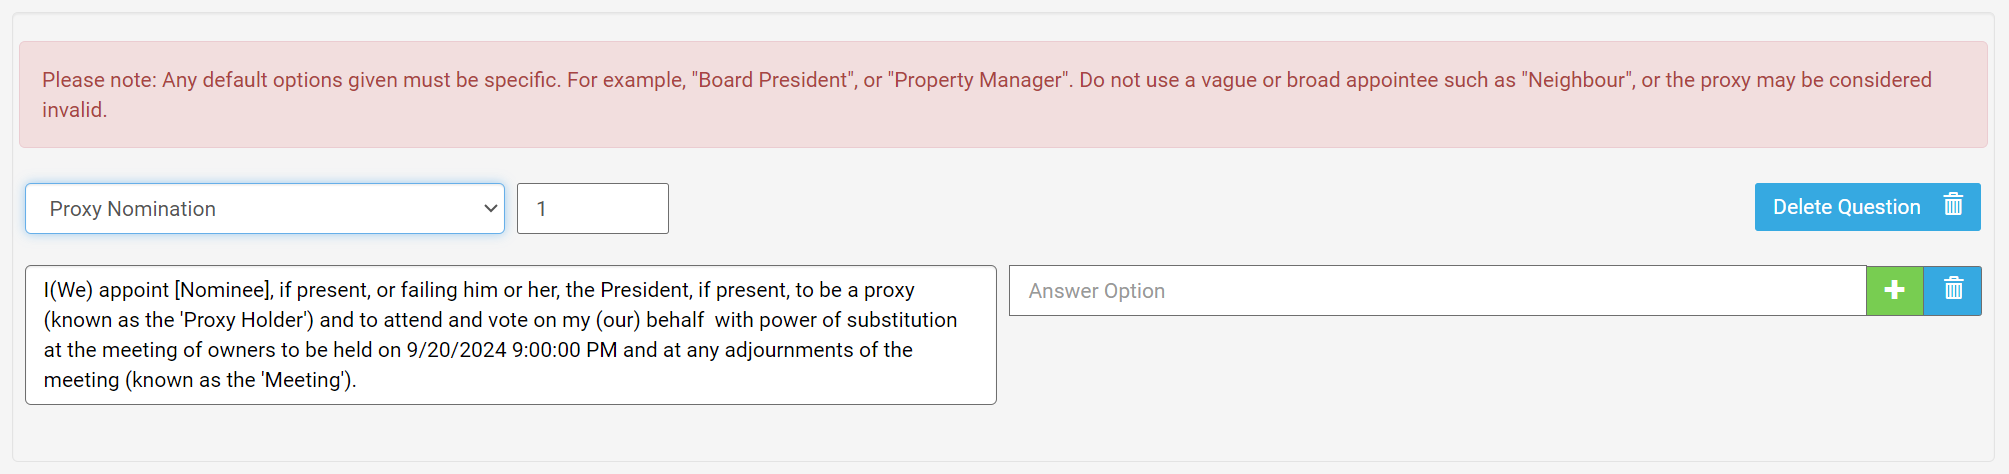
Task: Add an answer option with green plus
Action: pos(1894,290)
